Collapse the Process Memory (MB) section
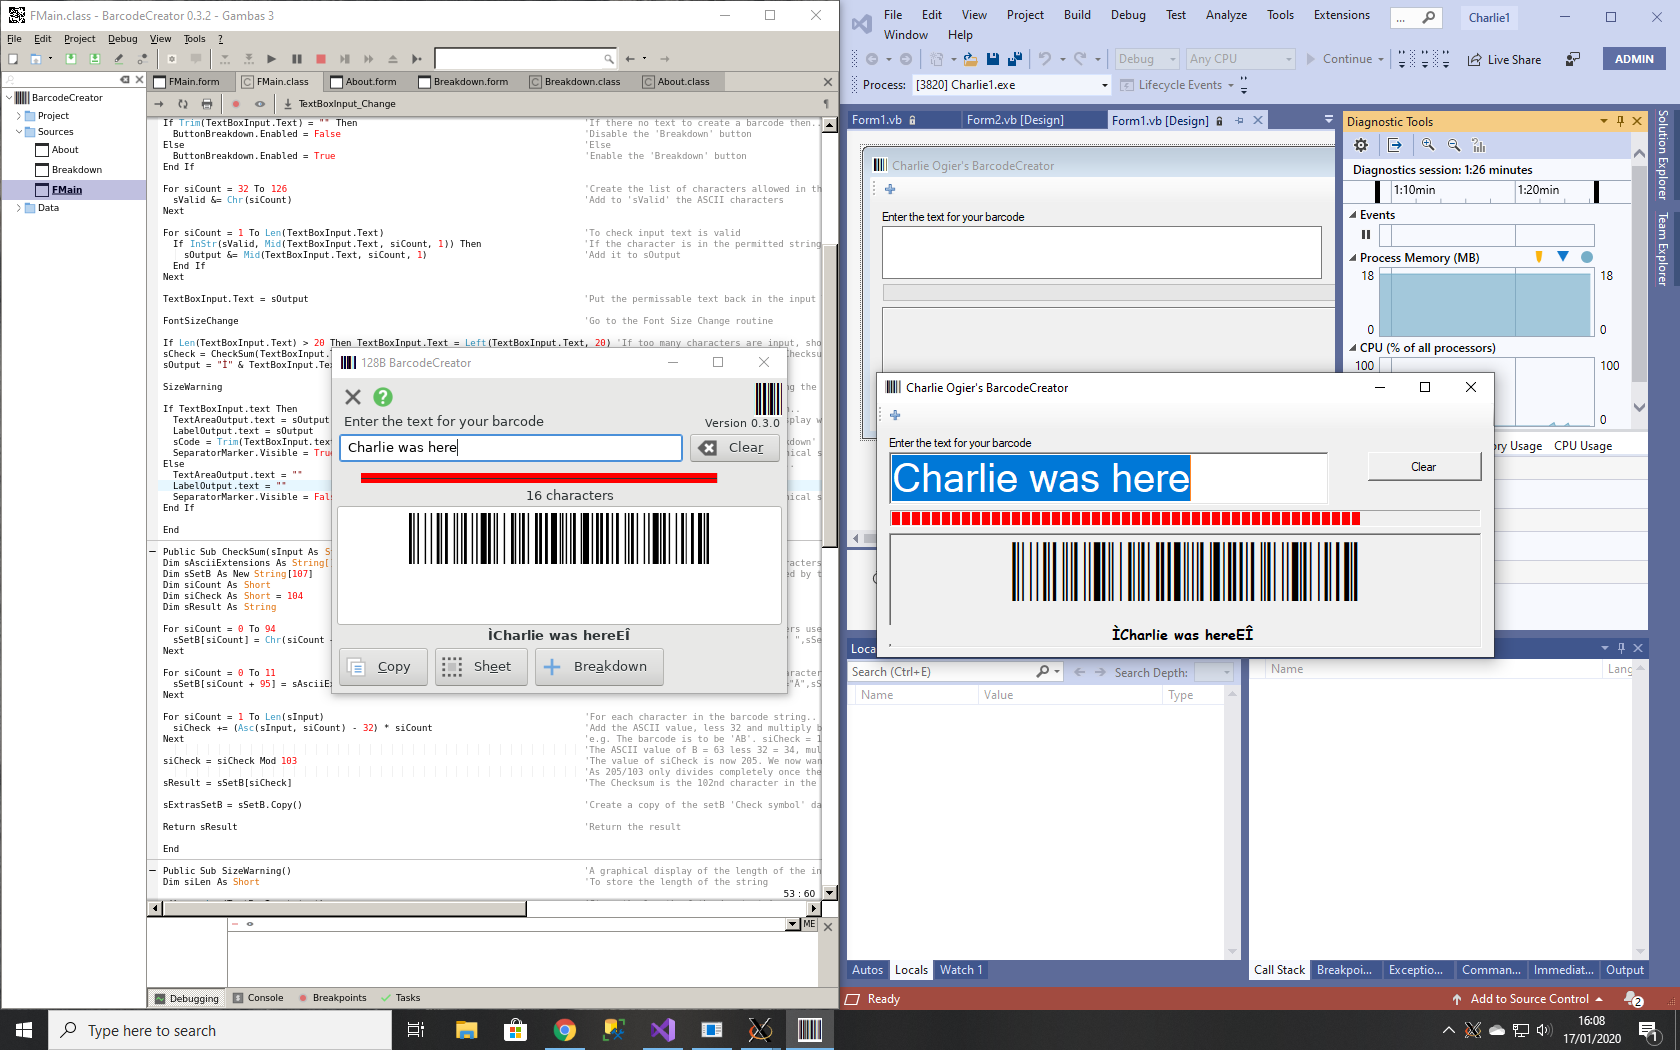The width and height of the screenshot is (1680, 1050). coord(1353,258)
